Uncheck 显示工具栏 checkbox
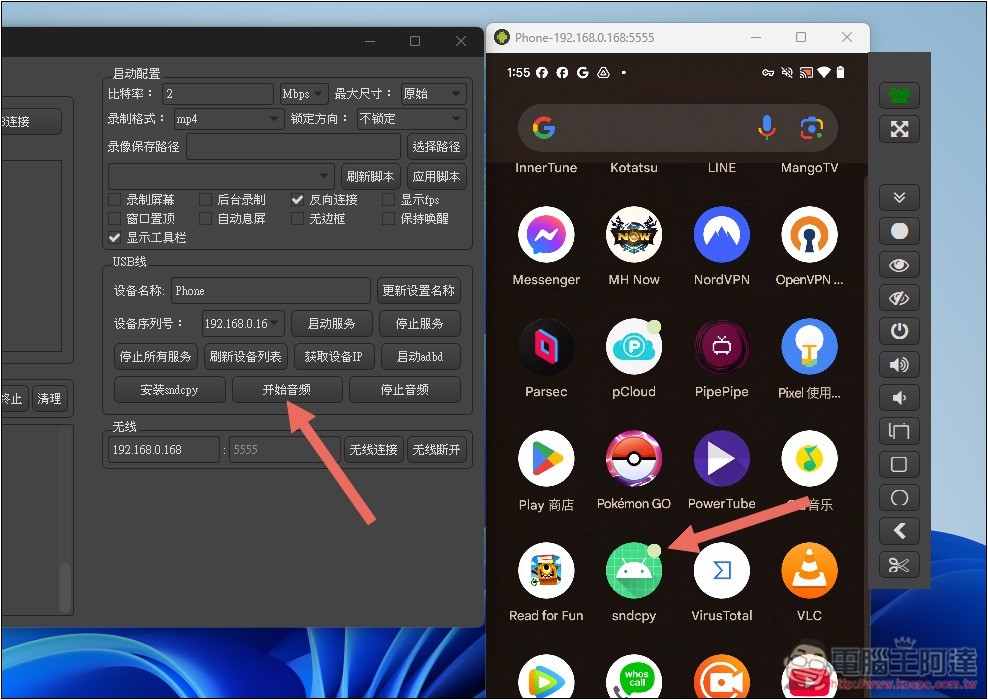This screenshot has height=700, width=988. click(x=115, y=238)
